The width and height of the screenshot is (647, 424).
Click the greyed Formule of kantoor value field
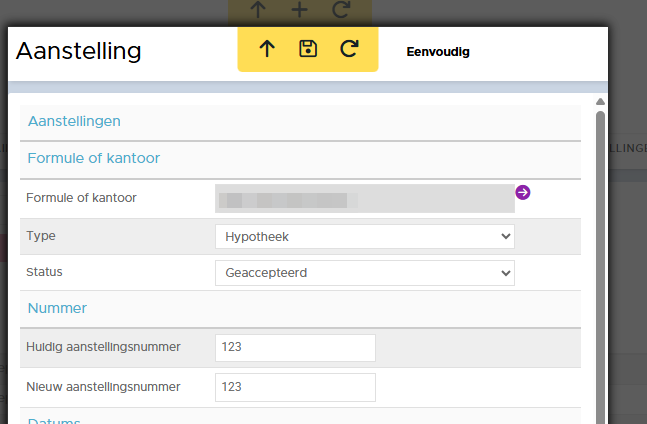click(364, 198)
